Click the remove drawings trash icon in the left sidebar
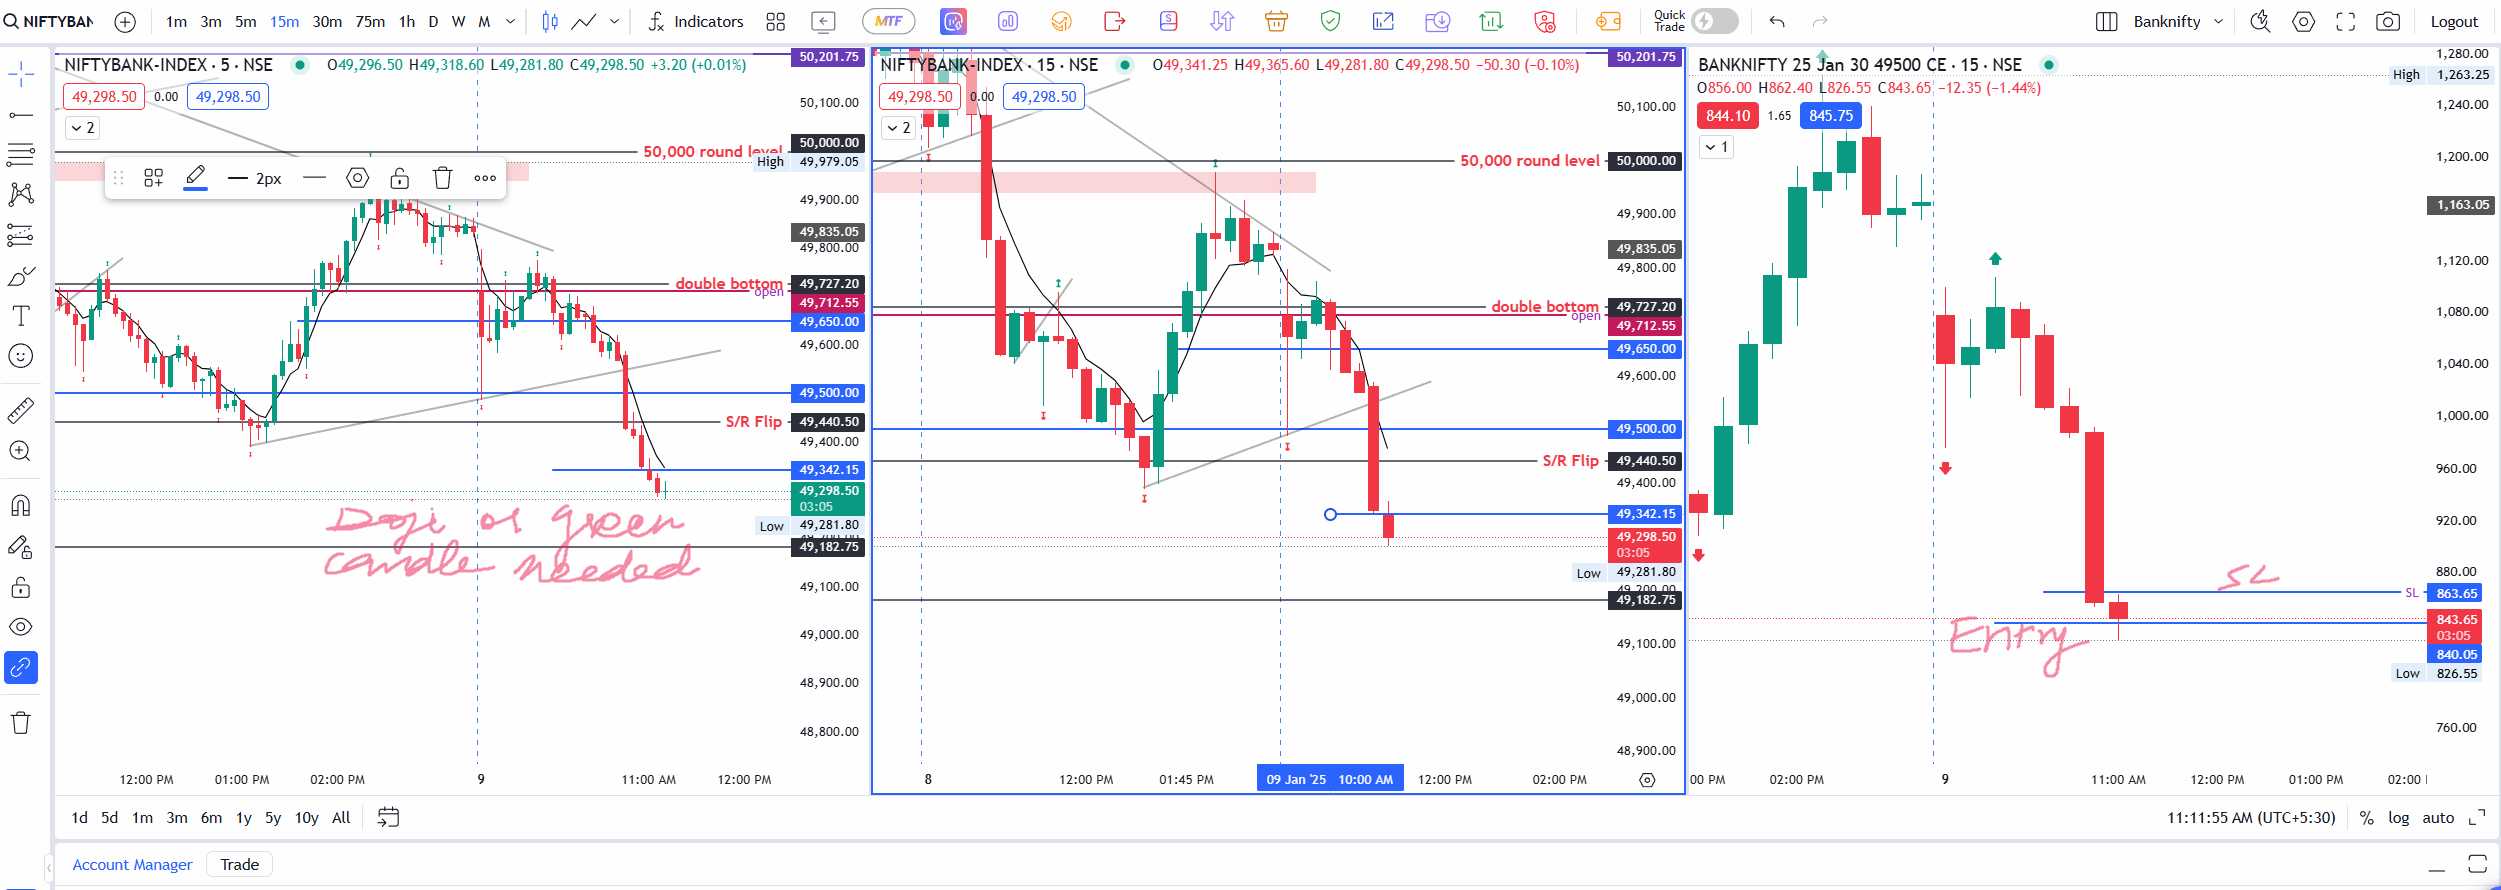The image size is (2501, 890). coord(21,723)
